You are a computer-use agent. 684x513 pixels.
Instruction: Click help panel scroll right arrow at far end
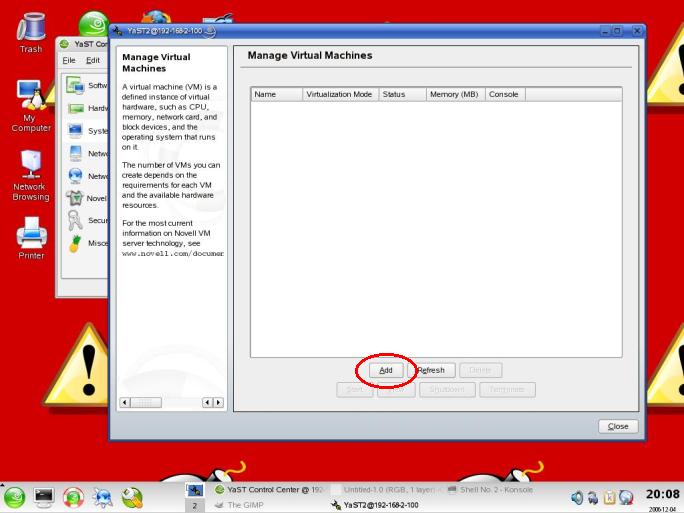pyautogui.click(x=219, y=402)
